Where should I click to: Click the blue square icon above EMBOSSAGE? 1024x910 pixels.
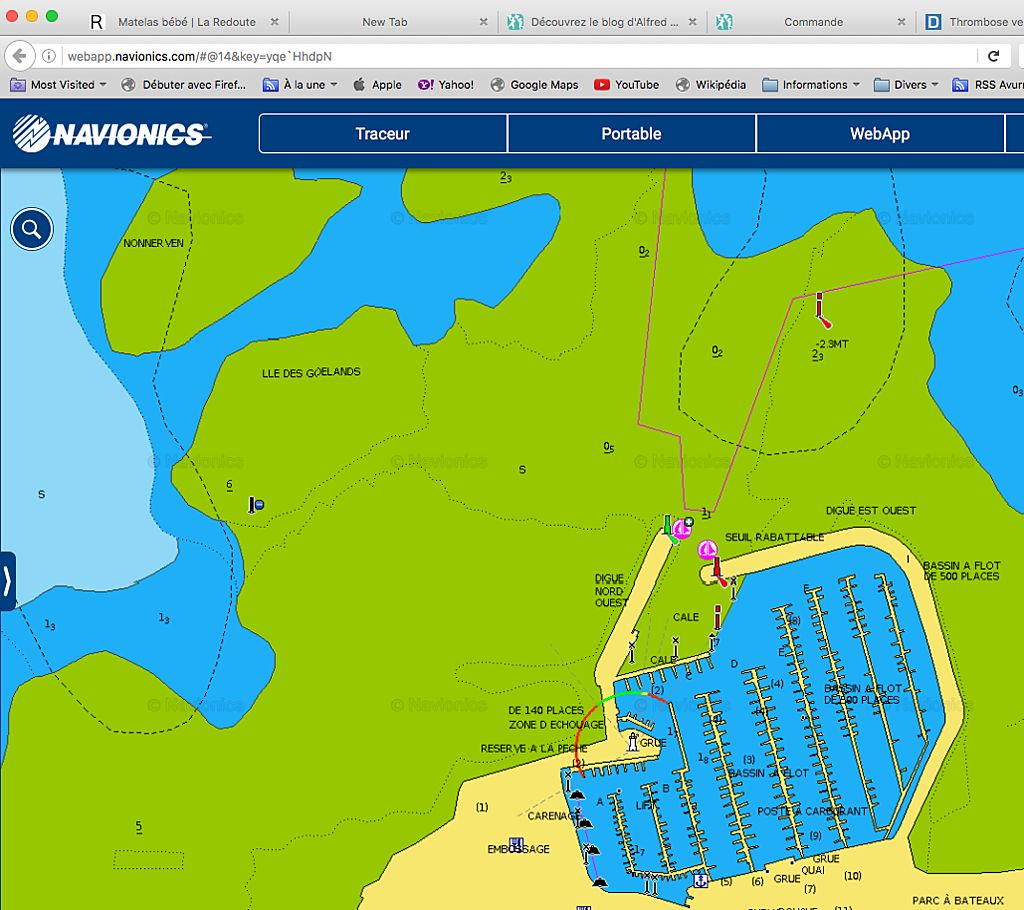click(516, 843)
